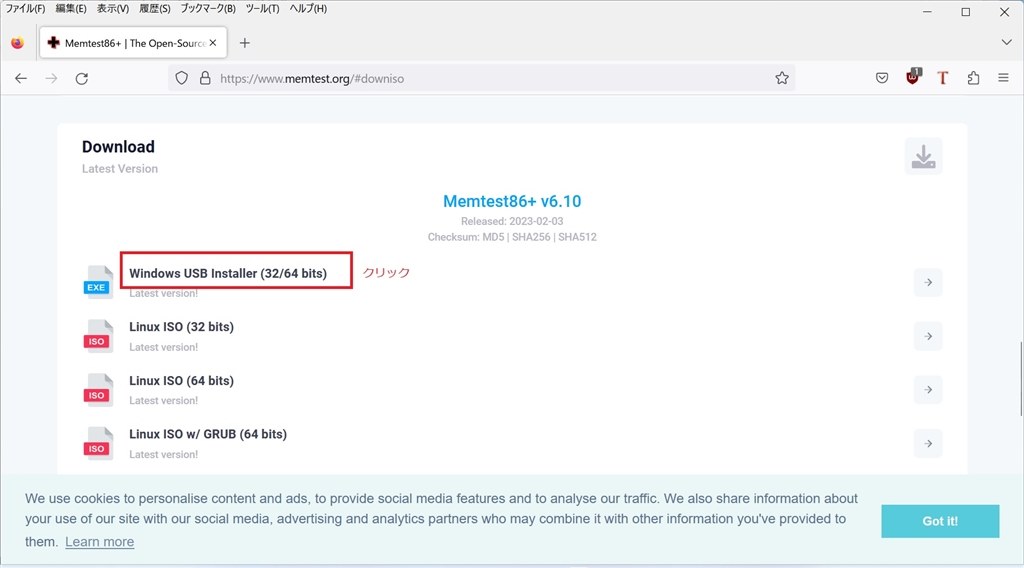Open the Pocket save icon
The width and height of the screenshot is (1024, 568).
[882, 78]
